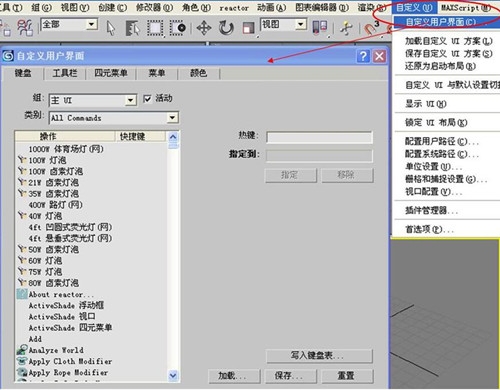Click the action list scroll-down arrow
The width and height of the screenshot is (500, 390).
click(173, 375)
